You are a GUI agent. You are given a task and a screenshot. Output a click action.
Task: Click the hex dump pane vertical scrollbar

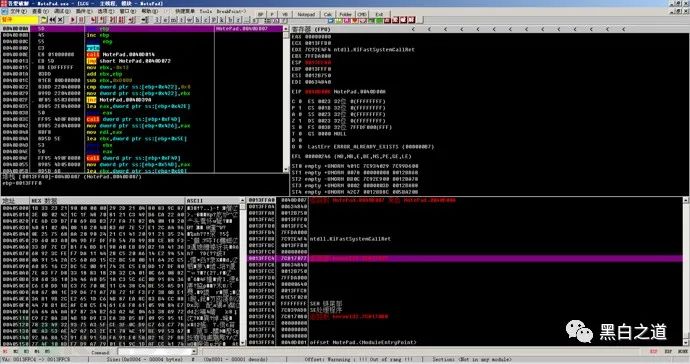point(242,271)
